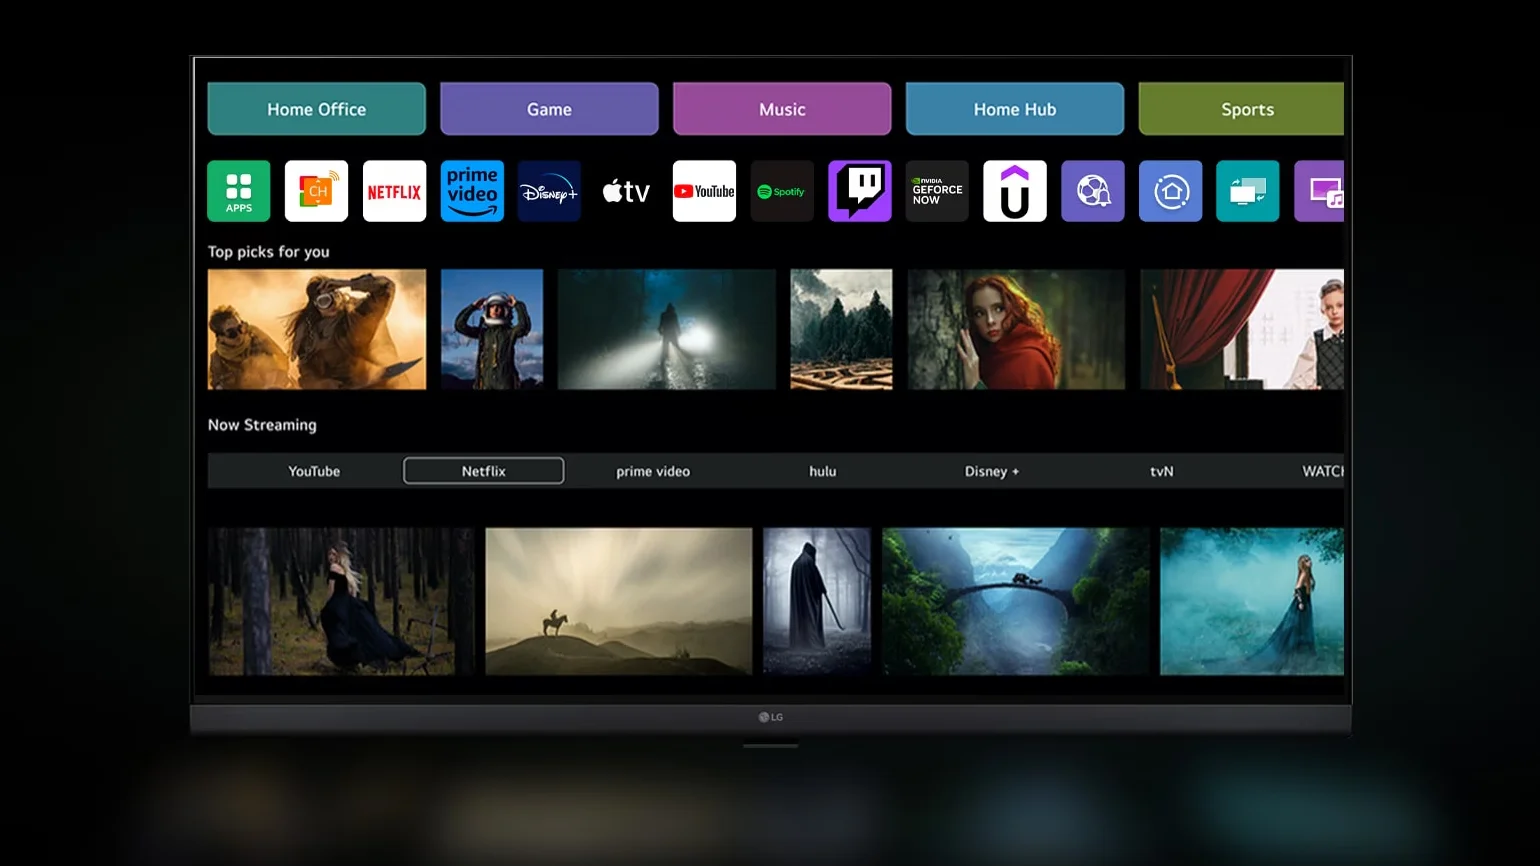Open the Home Hub category card
Image resolution: width=1540 pixels, height=866 pixels.
point(1014,109)
